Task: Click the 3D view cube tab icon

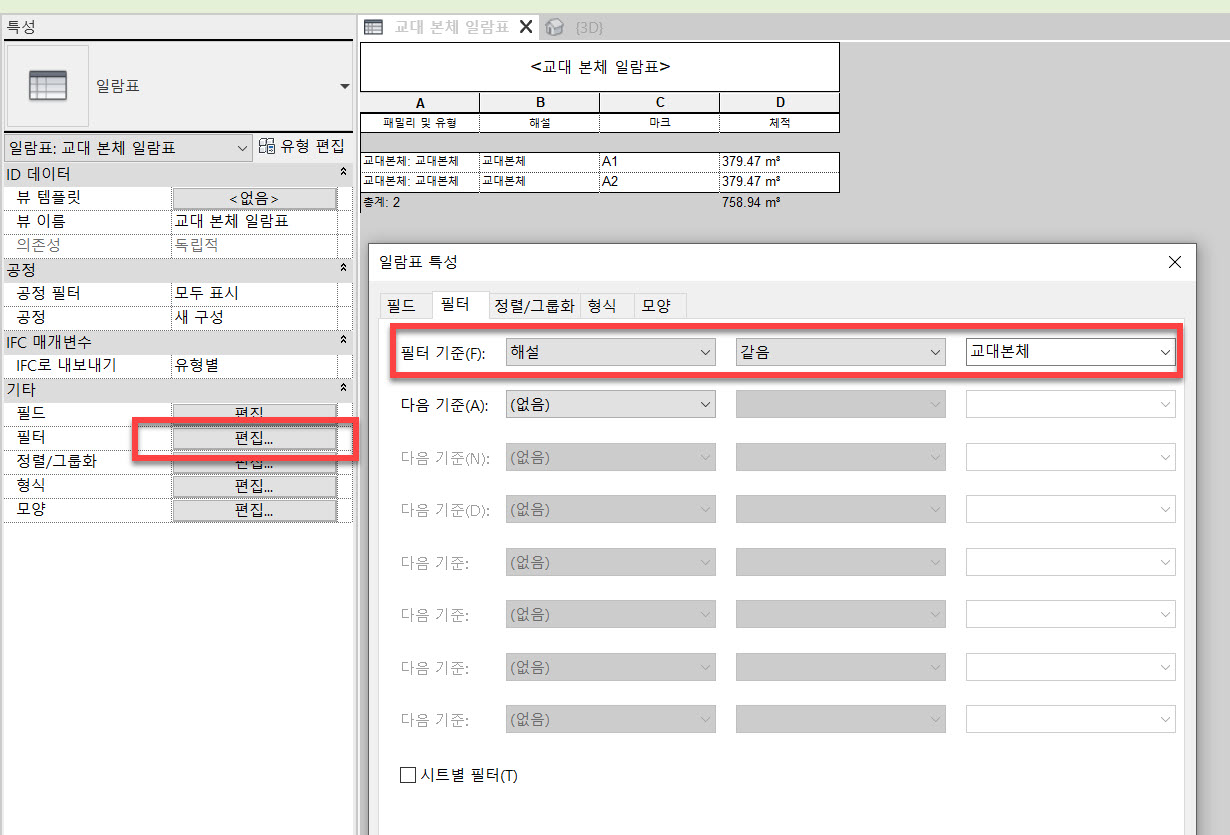Action: tap(555, 27)
